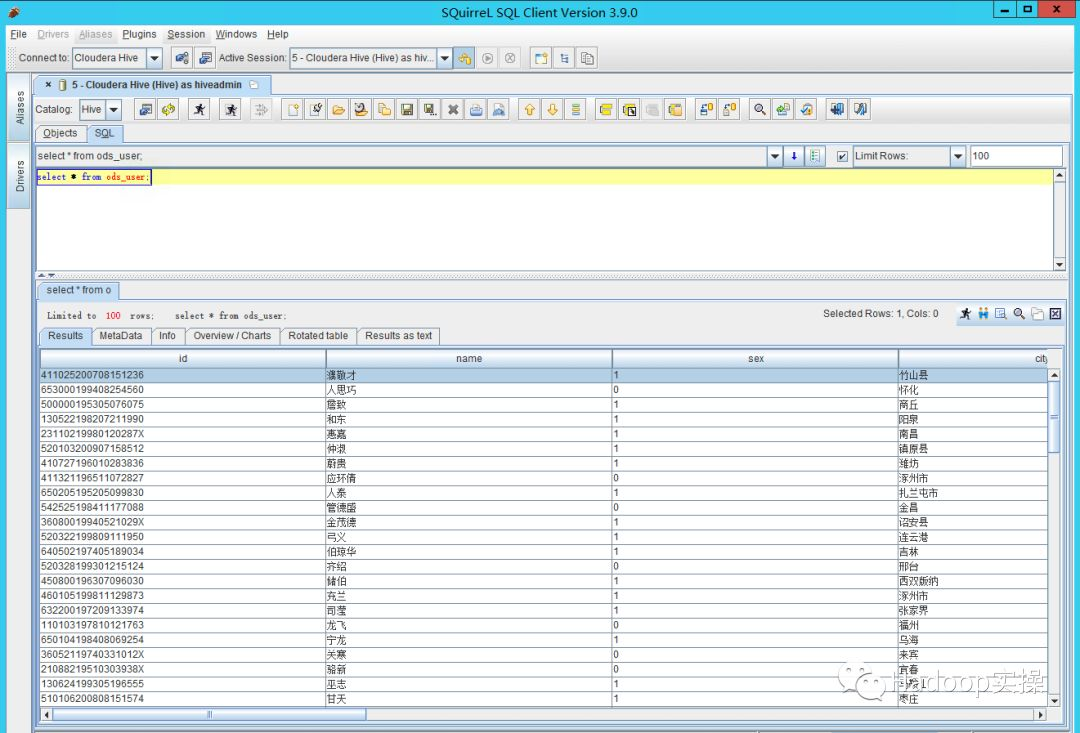Select cell 653000199408254560

tap(183, 390)
